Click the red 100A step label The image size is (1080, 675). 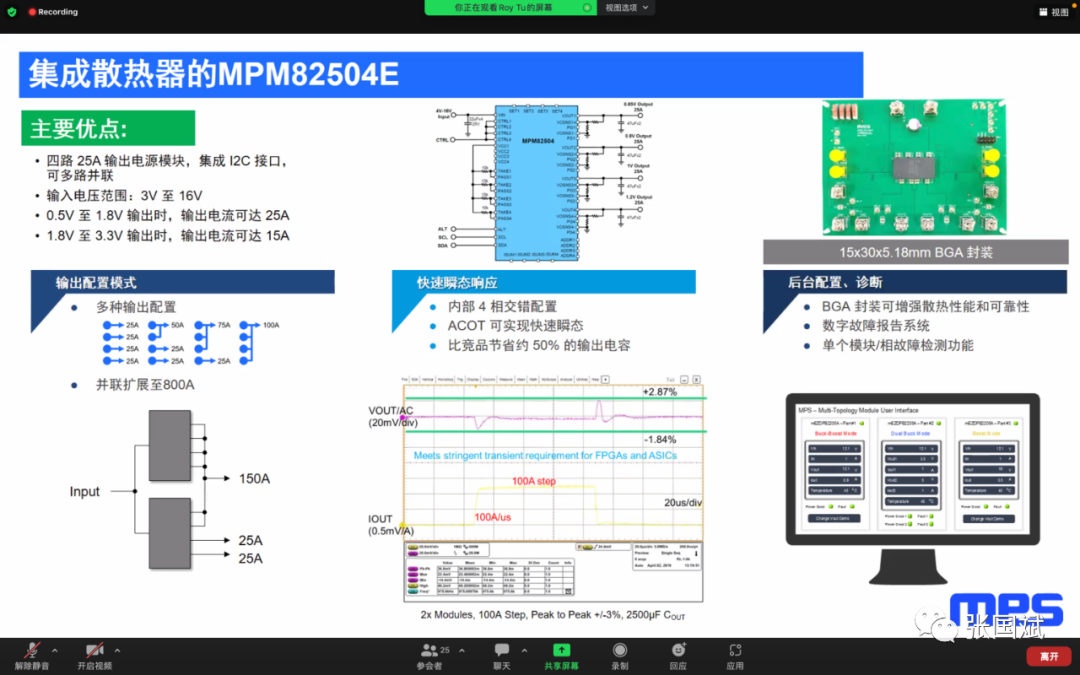click(x=534, y=481)
